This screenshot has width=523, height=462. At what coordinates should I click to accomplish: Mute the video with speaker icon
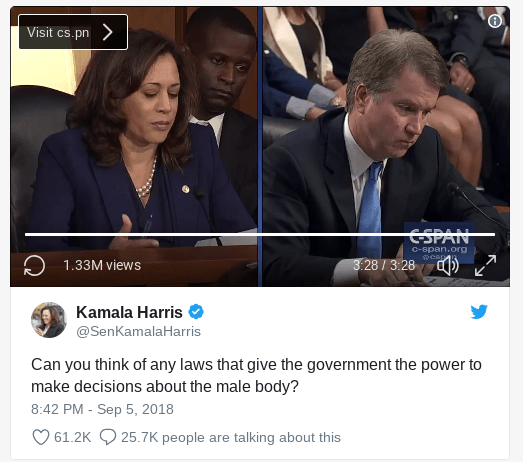pyautogui.click(x=448, y=266)
